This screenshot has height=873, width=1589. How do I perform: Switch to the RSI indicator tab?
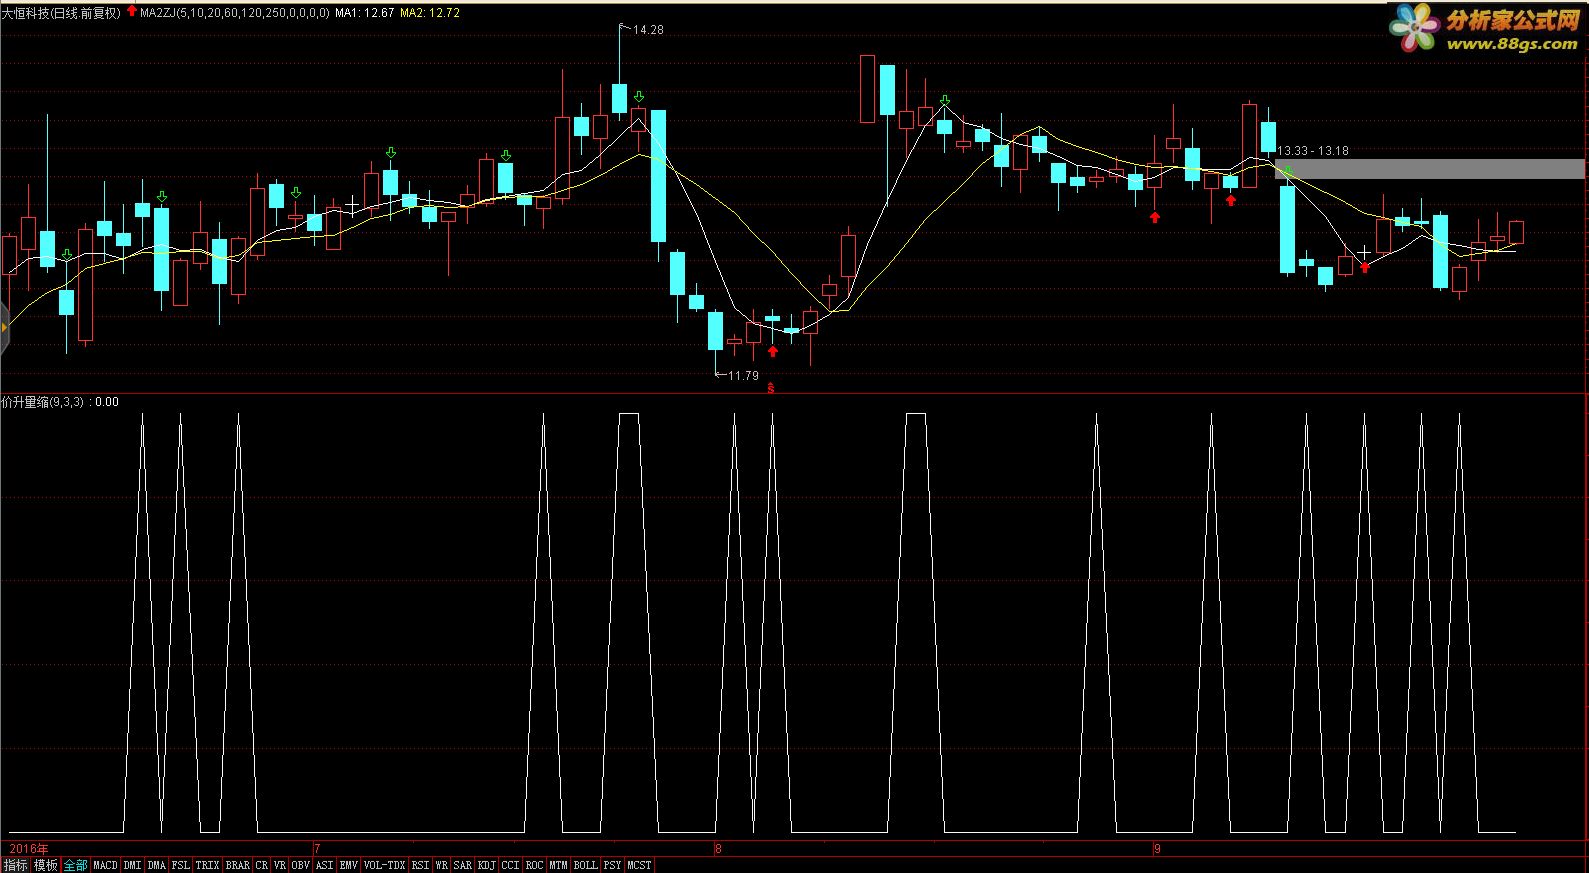click(x=421, y=865)
